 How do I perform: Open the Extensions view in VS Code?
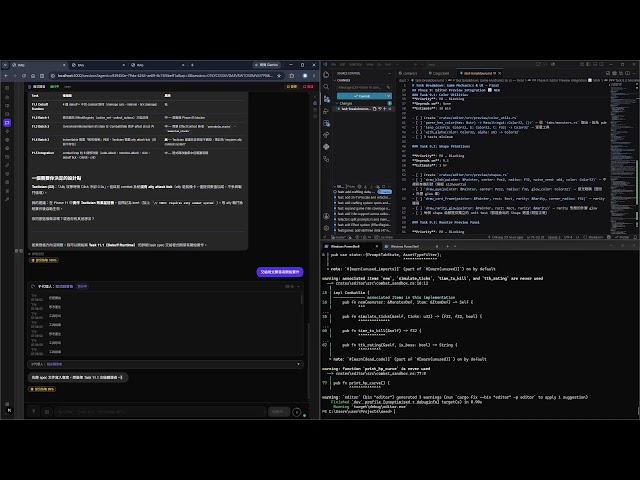[x=326, y=123]
